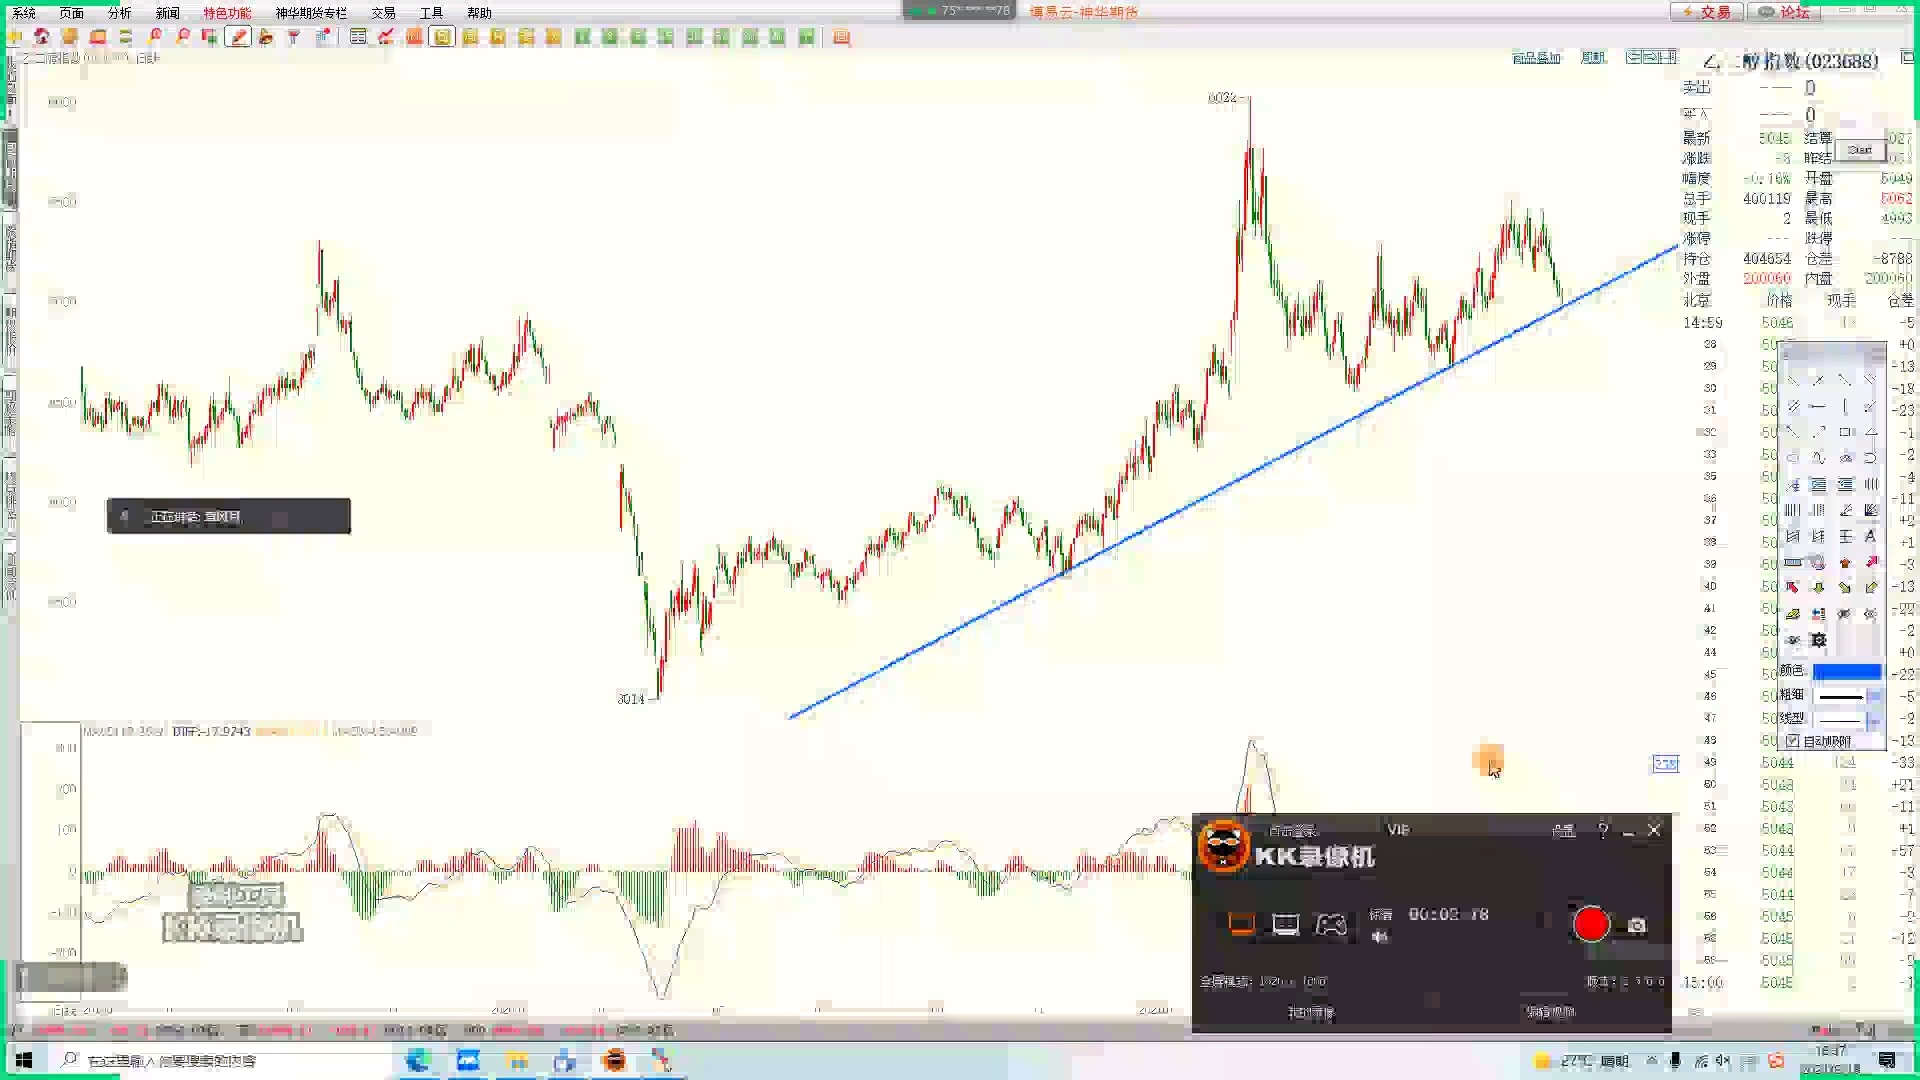Image resolution: width=1920 pixels, height=1080 pixels.
Task: Select the fan lines drawing tool
Action: pos(1871,510)
